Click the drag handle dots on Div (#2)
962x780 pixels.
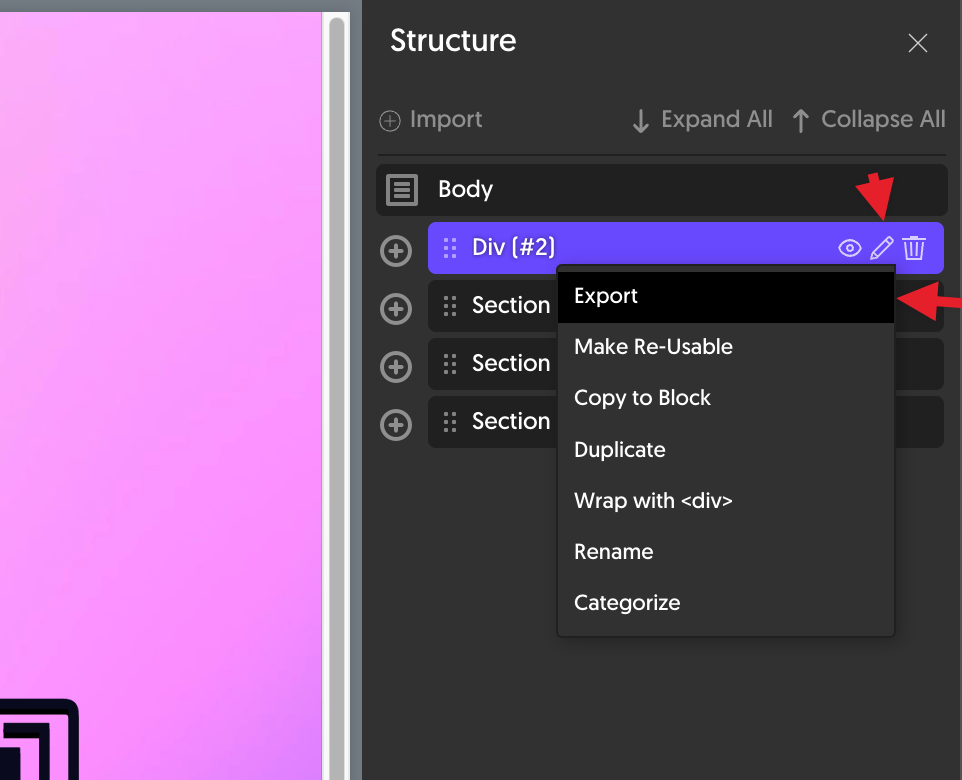point(450,248)
